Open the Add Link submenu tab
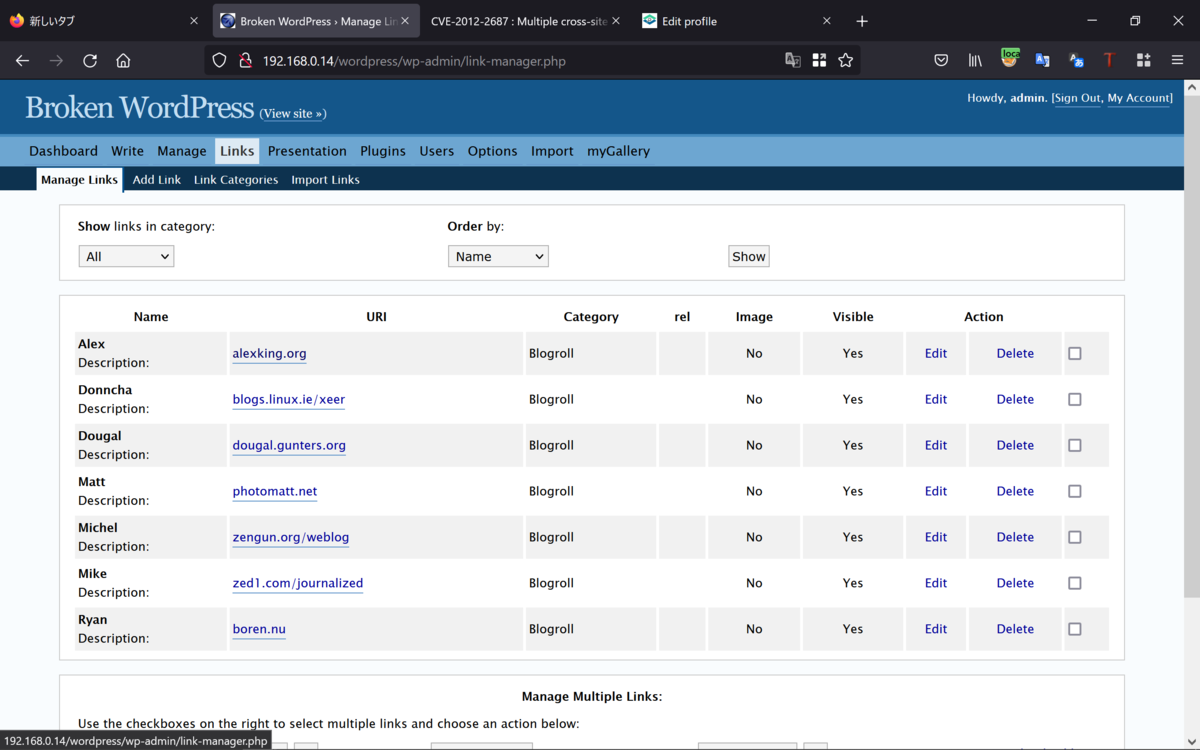 click(157, 180)
